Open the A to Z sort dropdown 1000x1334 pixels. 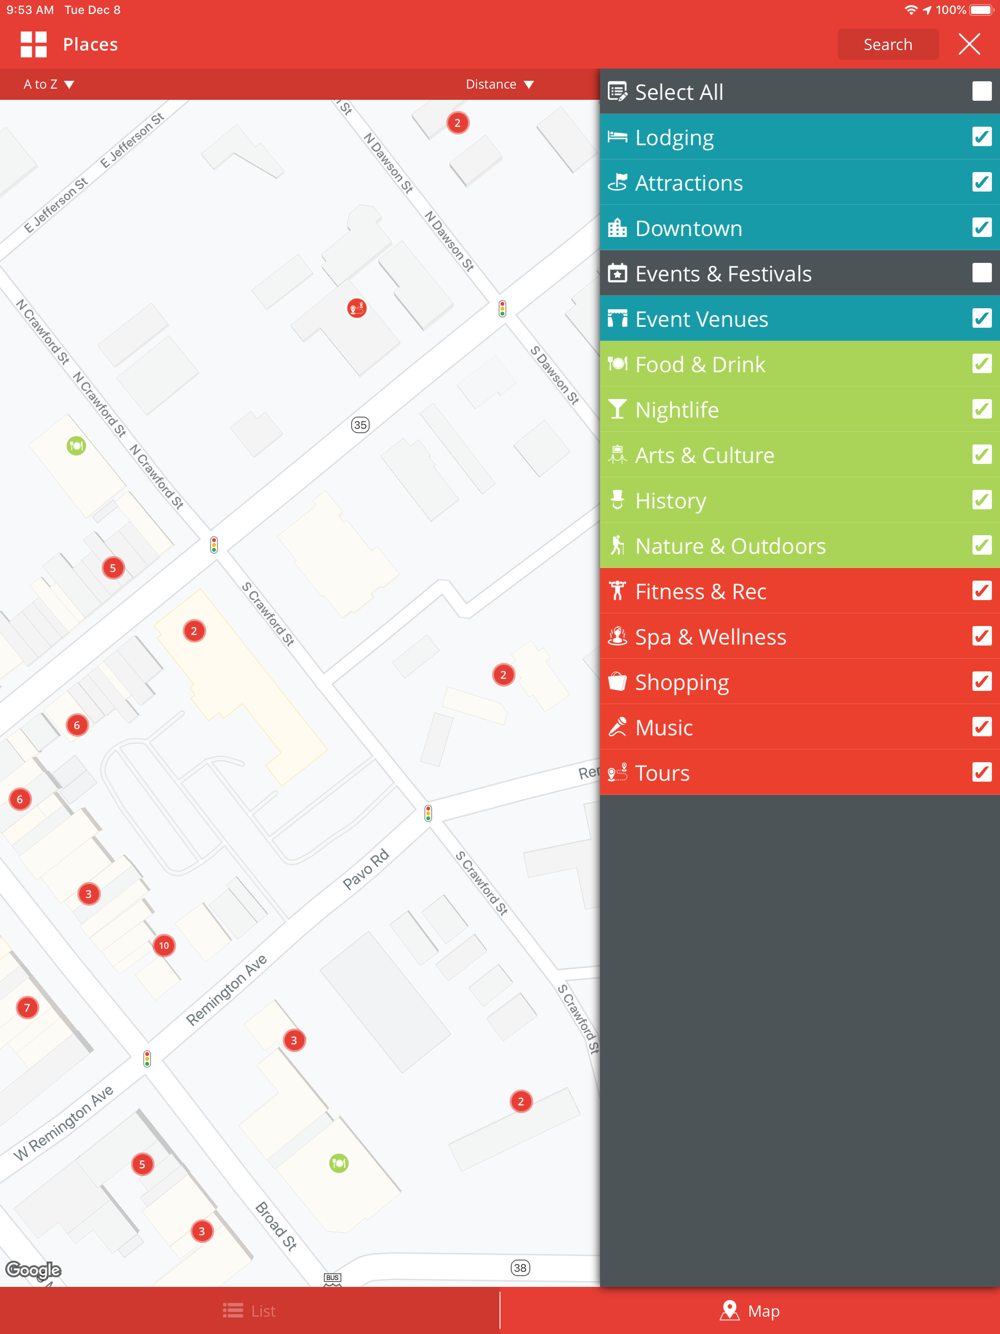tap(49, 84)
